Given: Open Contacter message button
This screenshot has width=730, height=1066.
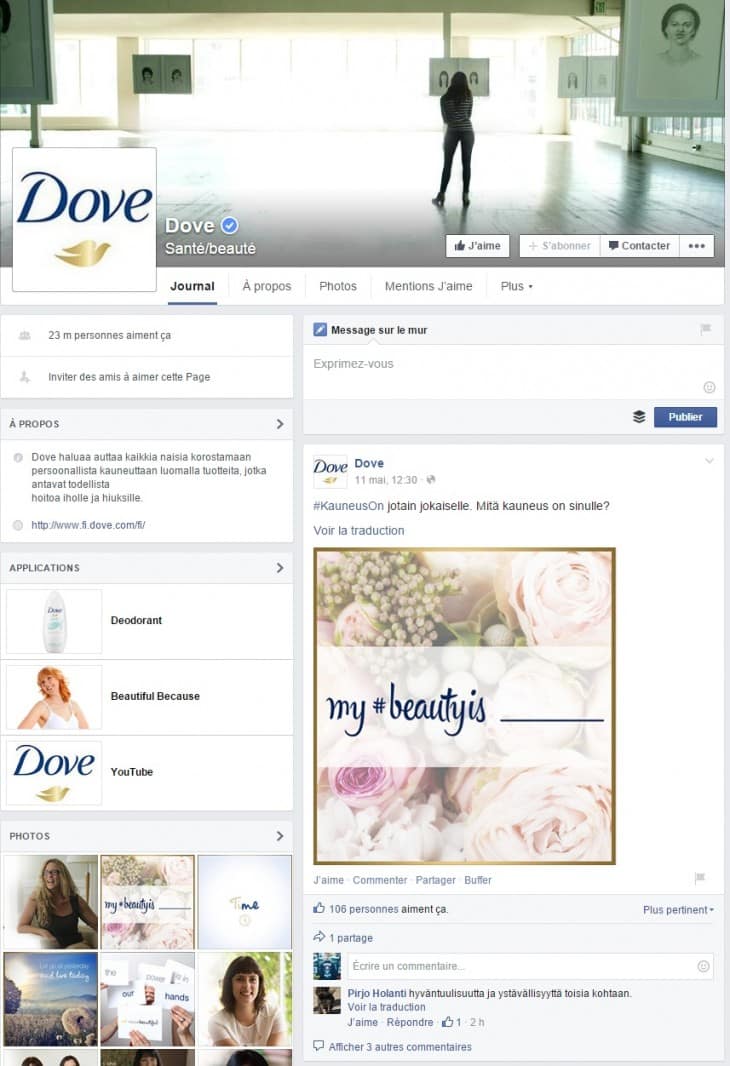Looking at the screenshot, I should point(640,245).
